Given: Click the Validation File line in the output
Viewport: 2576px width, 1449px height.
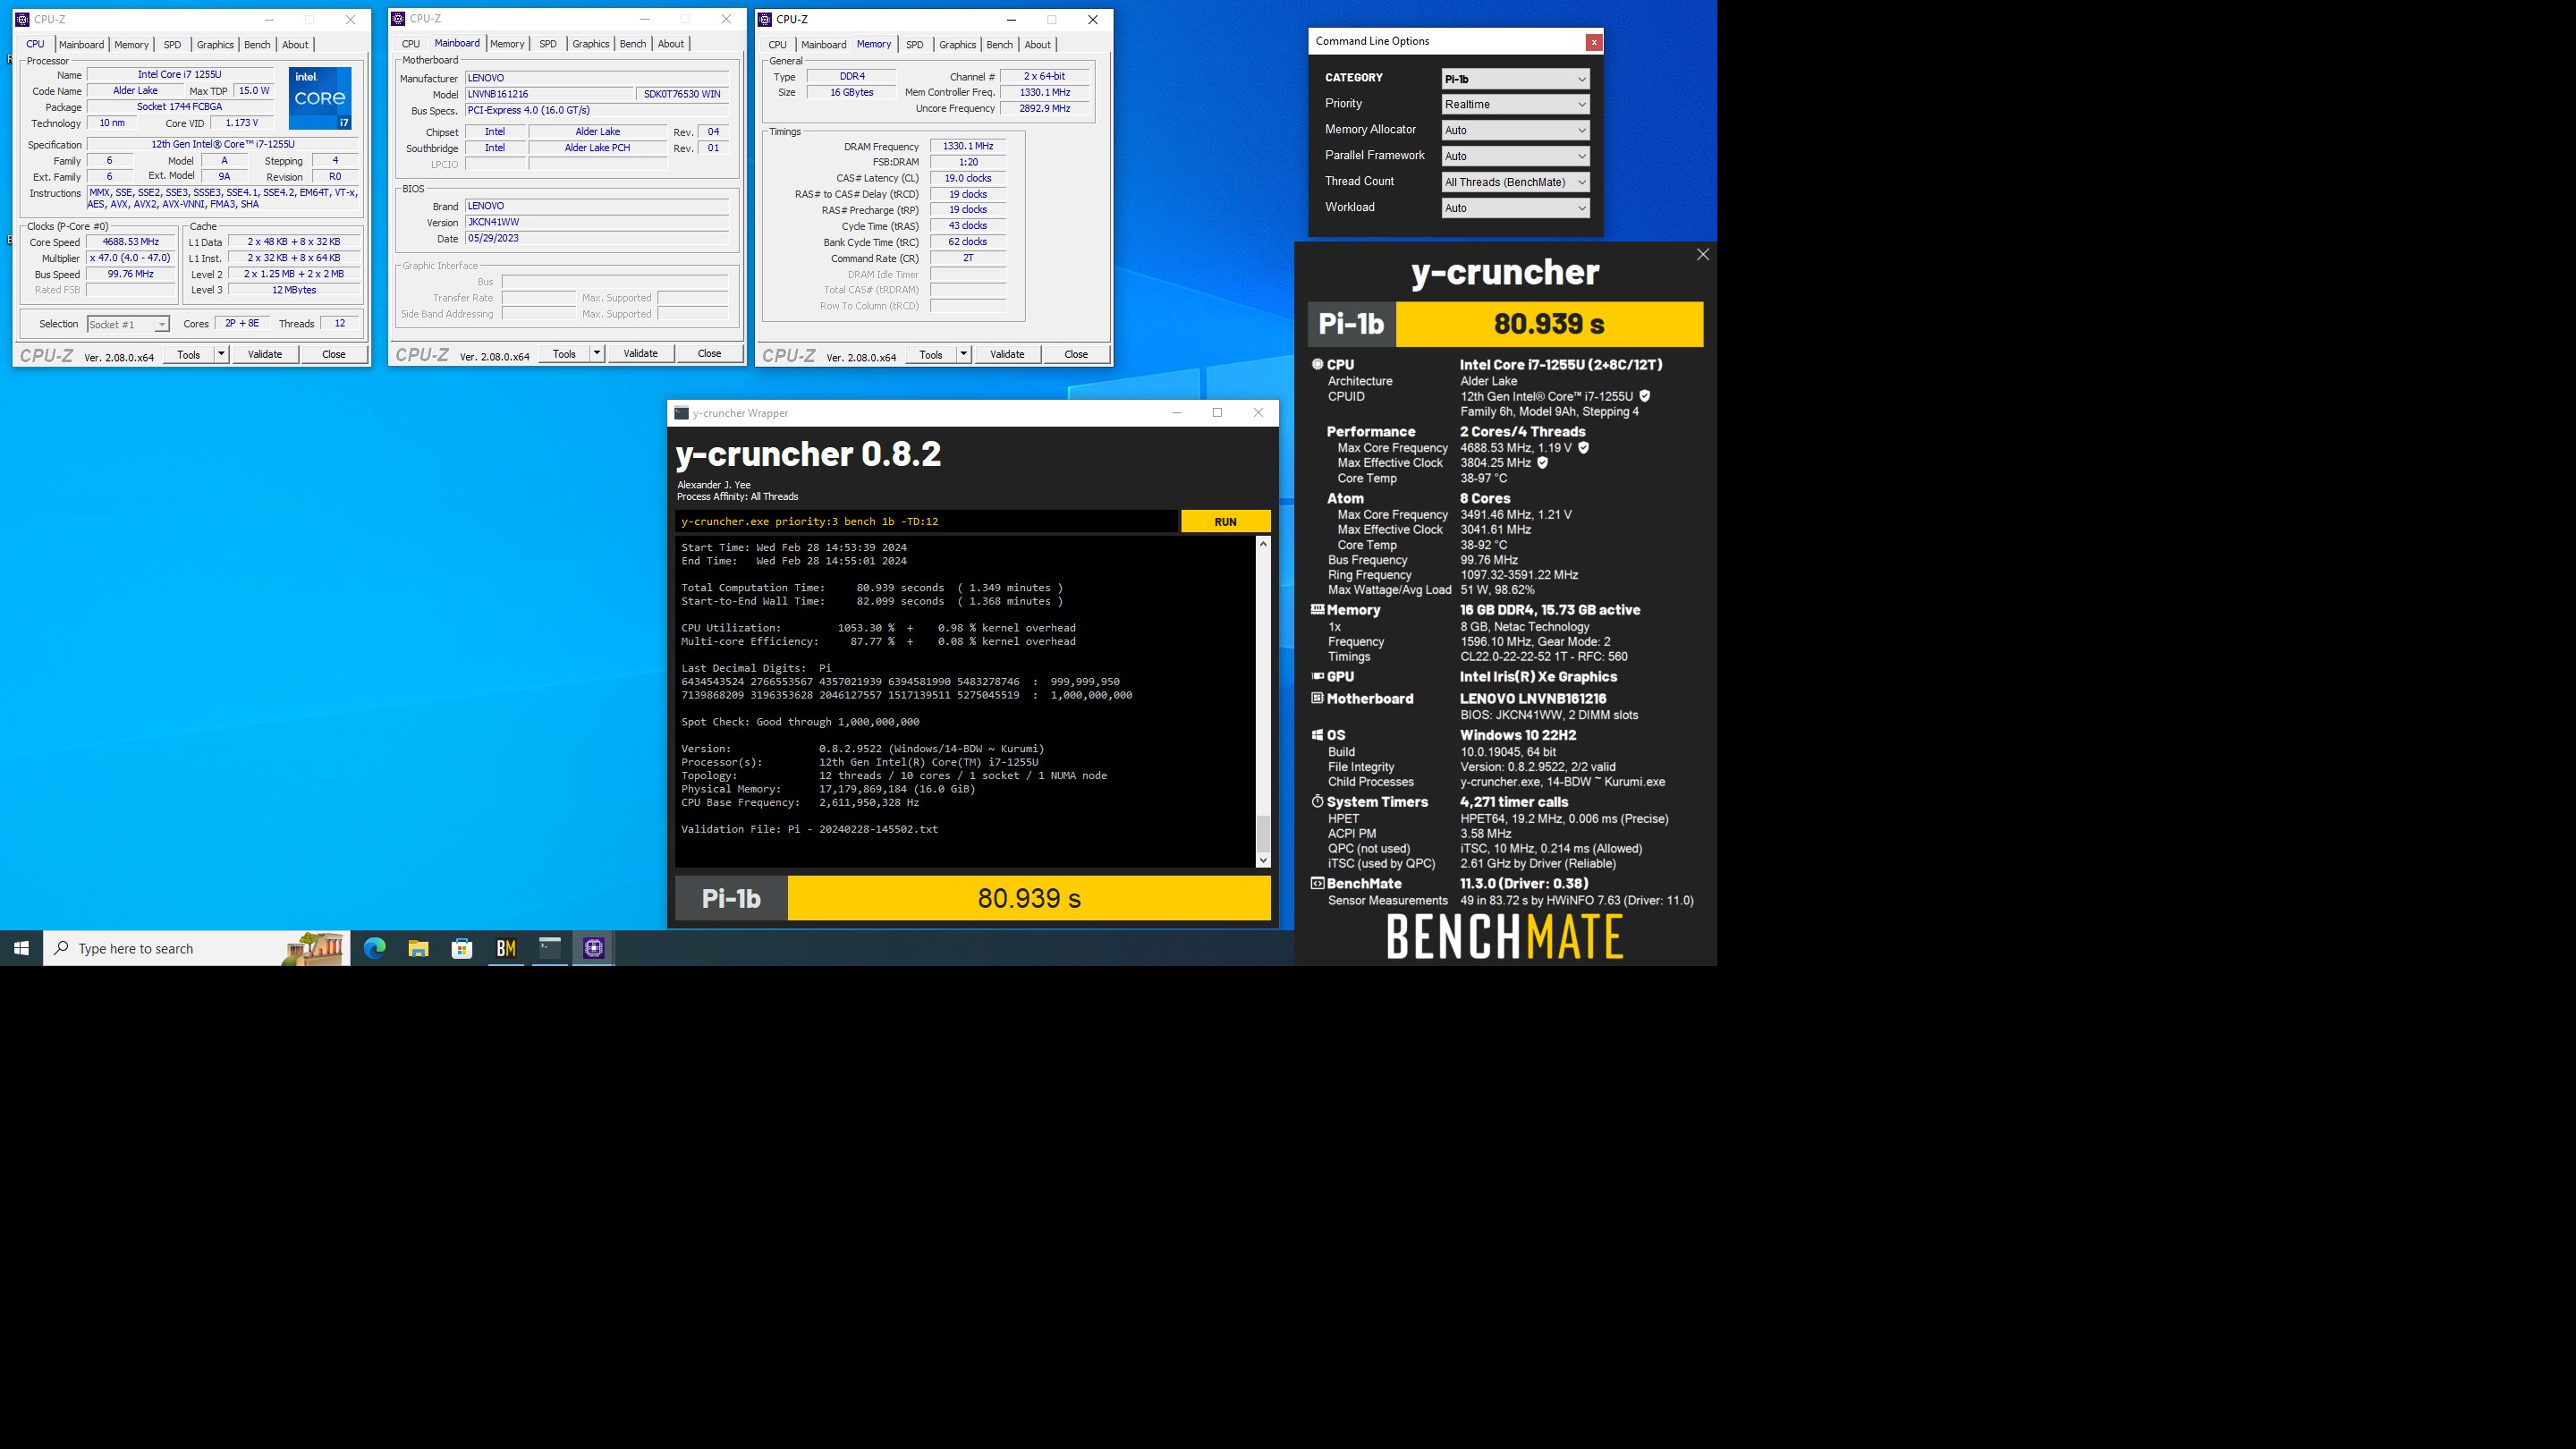Looking at the screenshot, I should tap(809, 829).
